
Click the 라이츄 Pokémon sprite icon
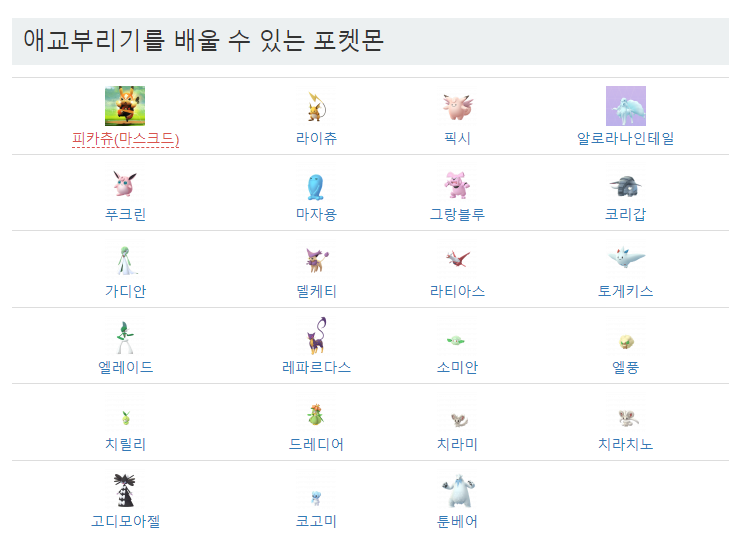click(x=316, y=106)
